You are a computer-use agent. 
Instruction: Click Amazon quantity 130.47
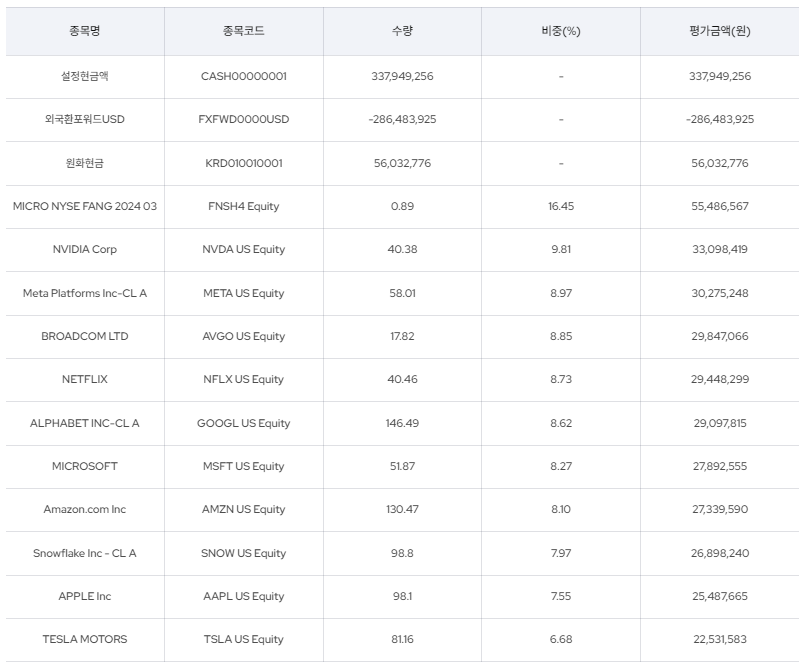click(x=403, y=510)
